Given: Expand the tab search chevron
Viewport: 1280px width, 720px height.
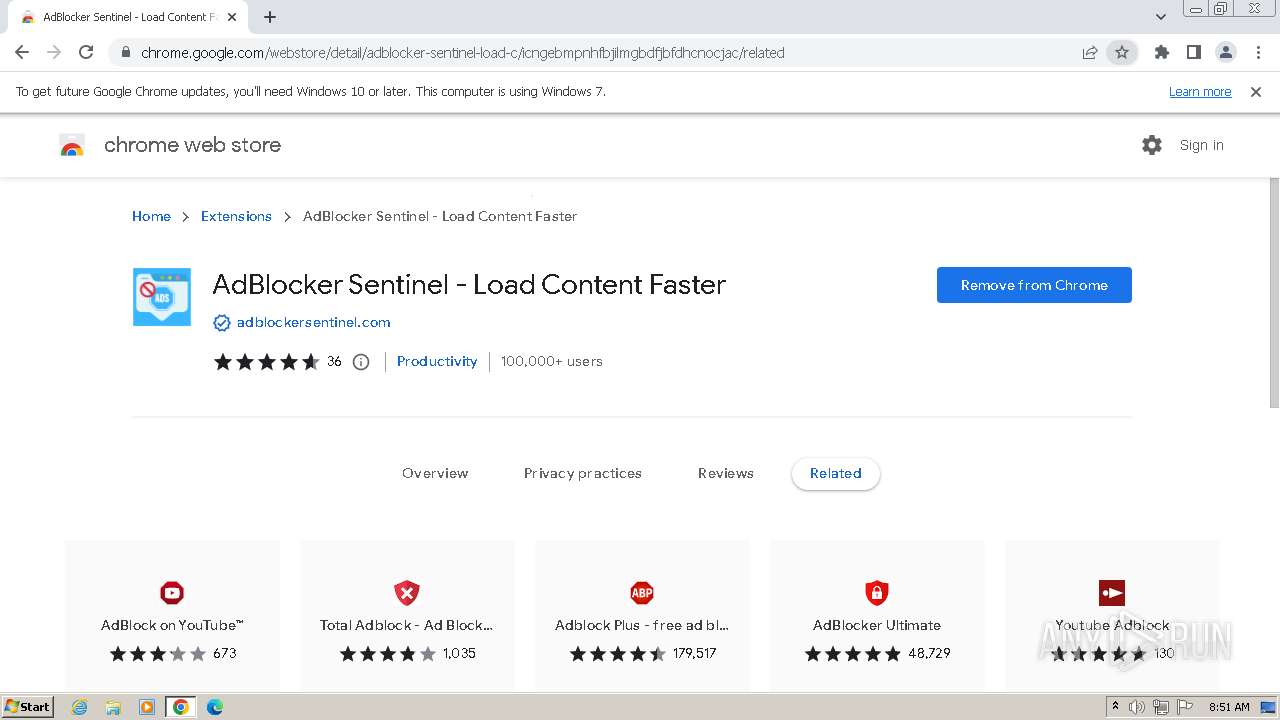Looking at the screenshot, I should (x=1161, y=17).
